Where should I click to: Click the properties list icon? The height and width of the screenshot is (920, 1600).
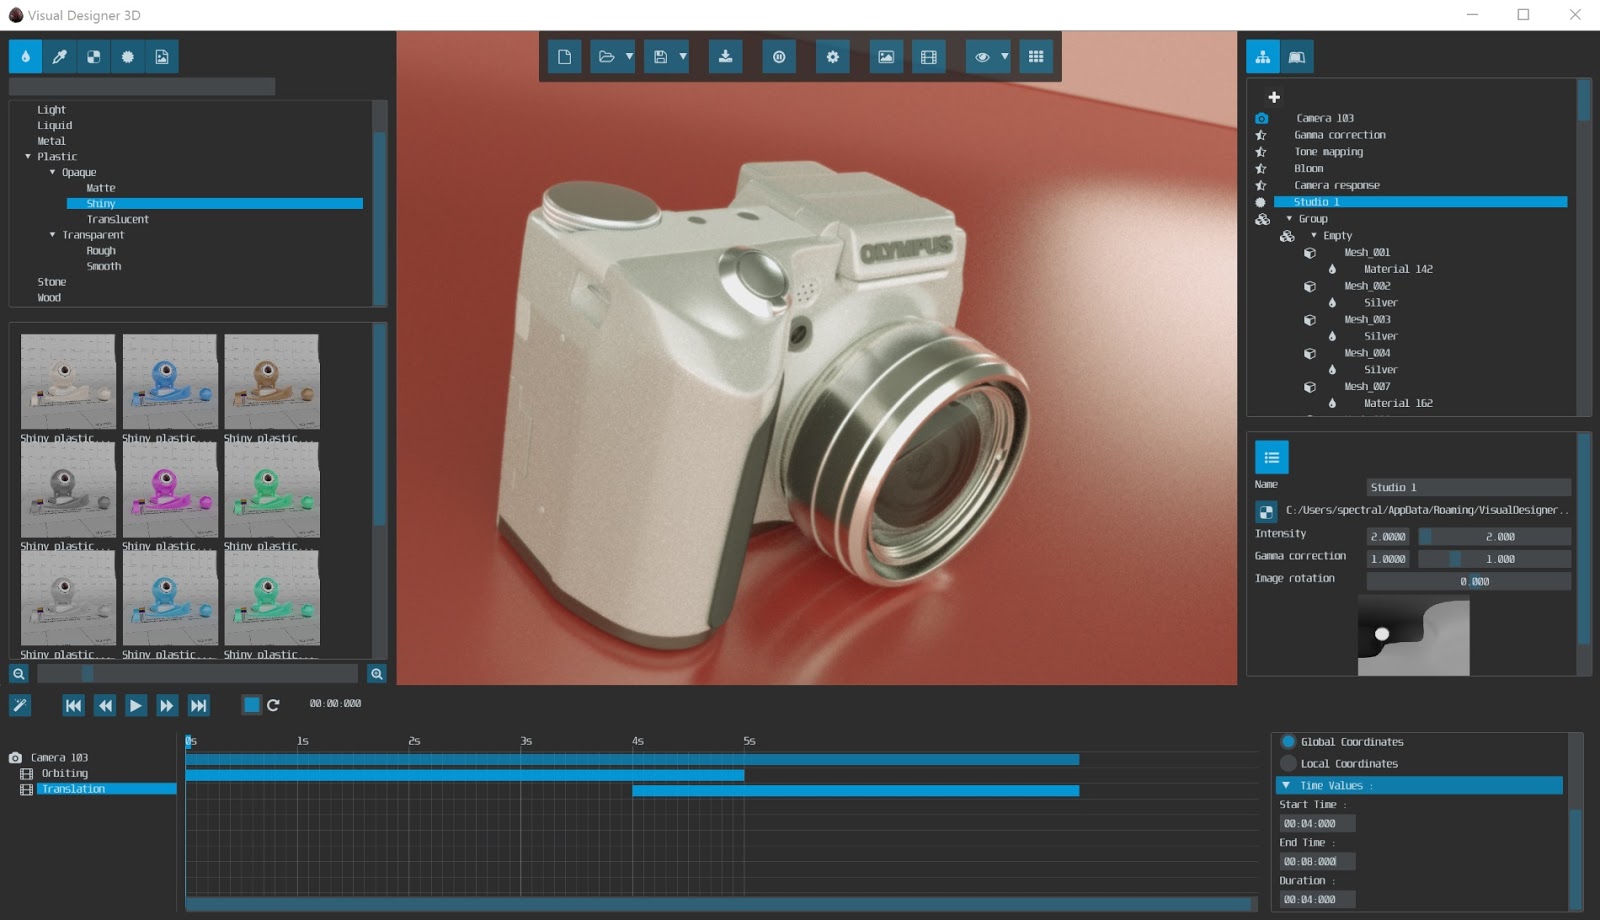pos(1272,458)
